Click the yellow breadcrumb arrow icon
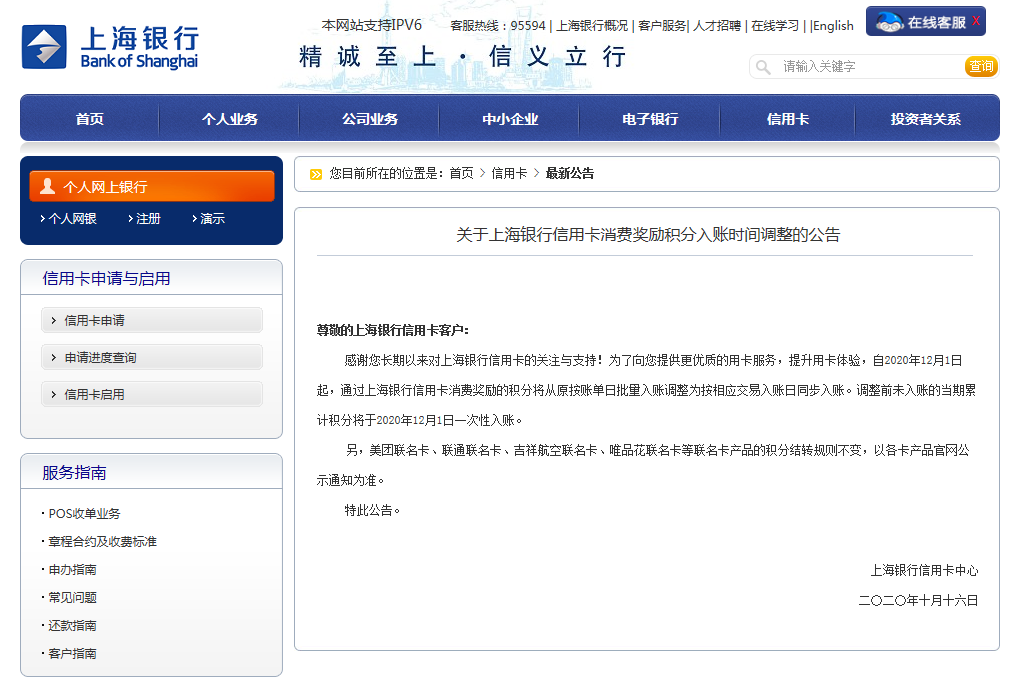 (316, 174)
